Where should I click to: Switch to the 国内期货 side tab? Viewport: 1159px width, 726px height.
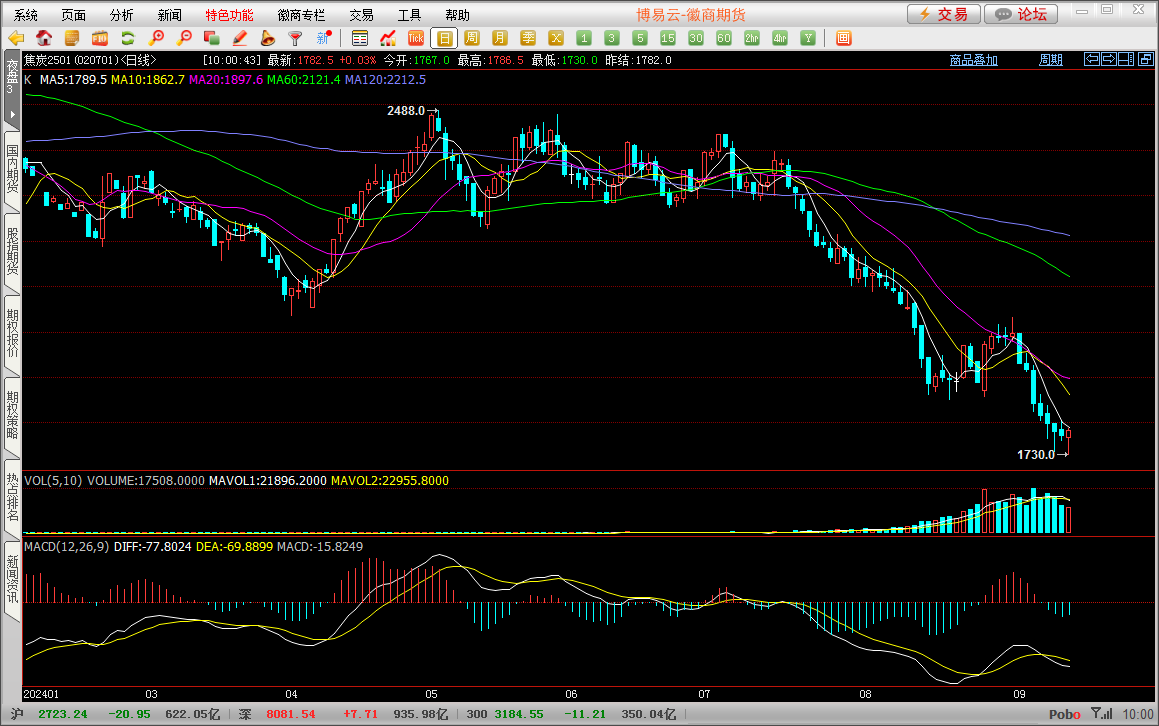click(x=12, y=170)
